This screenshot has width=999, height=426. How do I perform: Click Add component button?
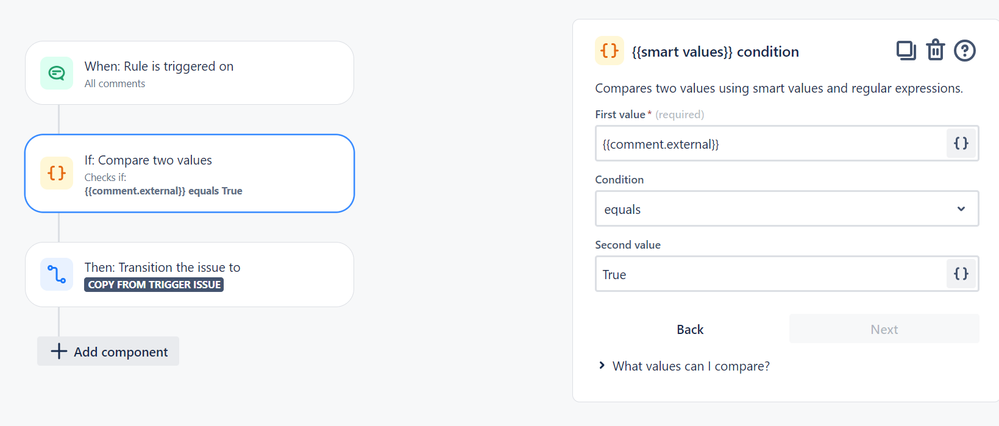[109, 351]
